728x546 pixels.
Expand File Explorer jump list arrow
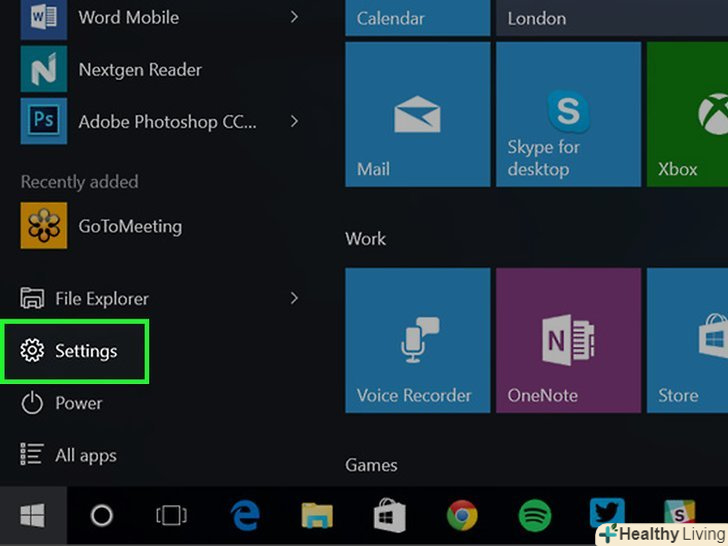tap(294, 298)
